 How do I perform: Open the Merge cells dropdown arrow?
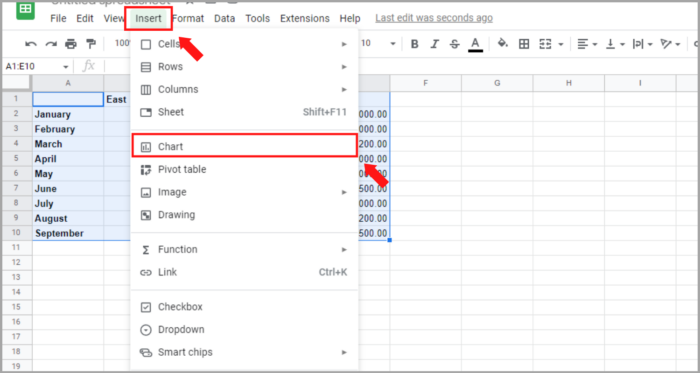click(561, 44)
